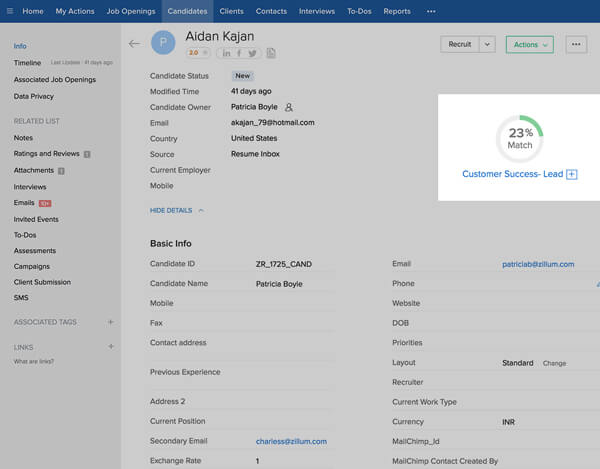Viewport: 600px width, 469px height.
Task: Click the plus icon beside Customer Success- Lead
Action: pos(572,174)
